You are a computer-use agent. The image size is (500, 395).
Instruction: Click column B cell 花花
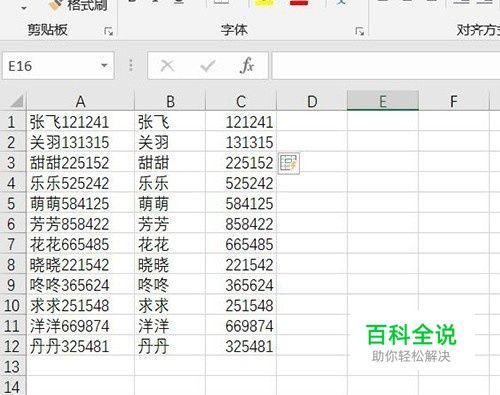(170, 244)
